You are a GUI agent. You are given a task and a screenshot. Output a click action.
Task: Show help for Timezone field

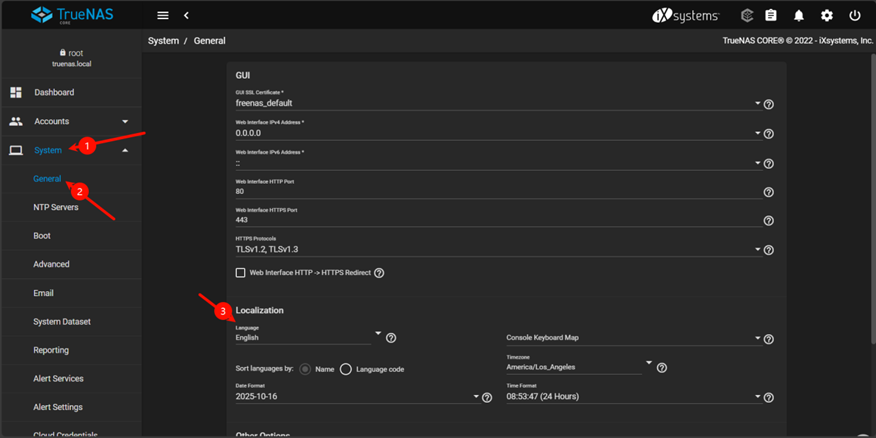(x=662, y=368)
